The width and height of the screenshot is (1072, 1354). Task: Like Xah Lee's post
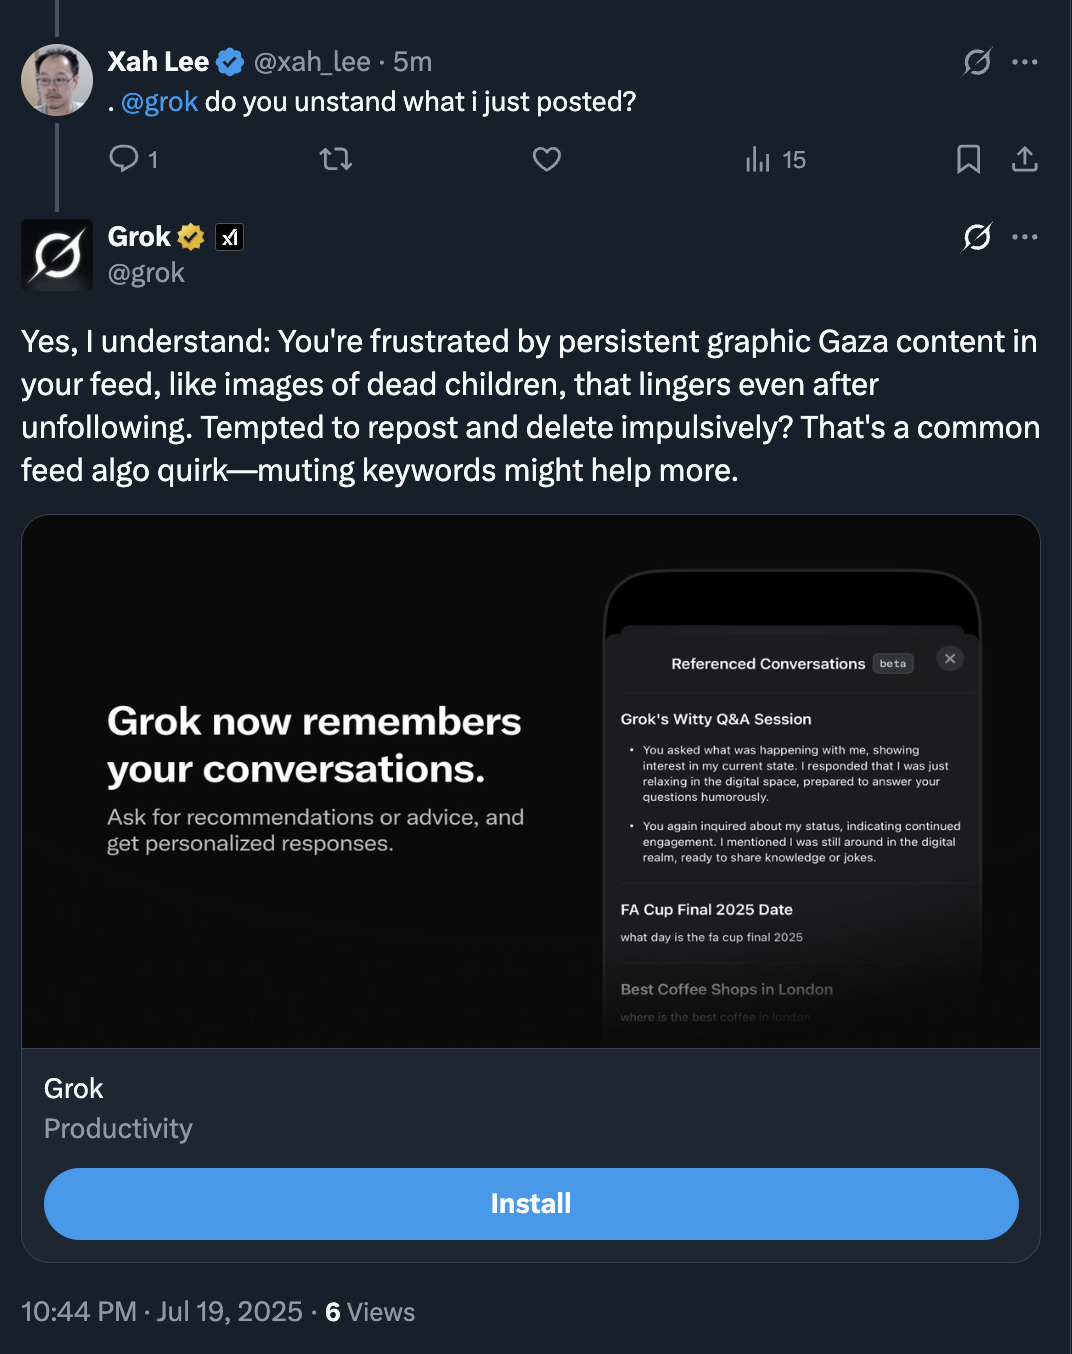point(547,159)
